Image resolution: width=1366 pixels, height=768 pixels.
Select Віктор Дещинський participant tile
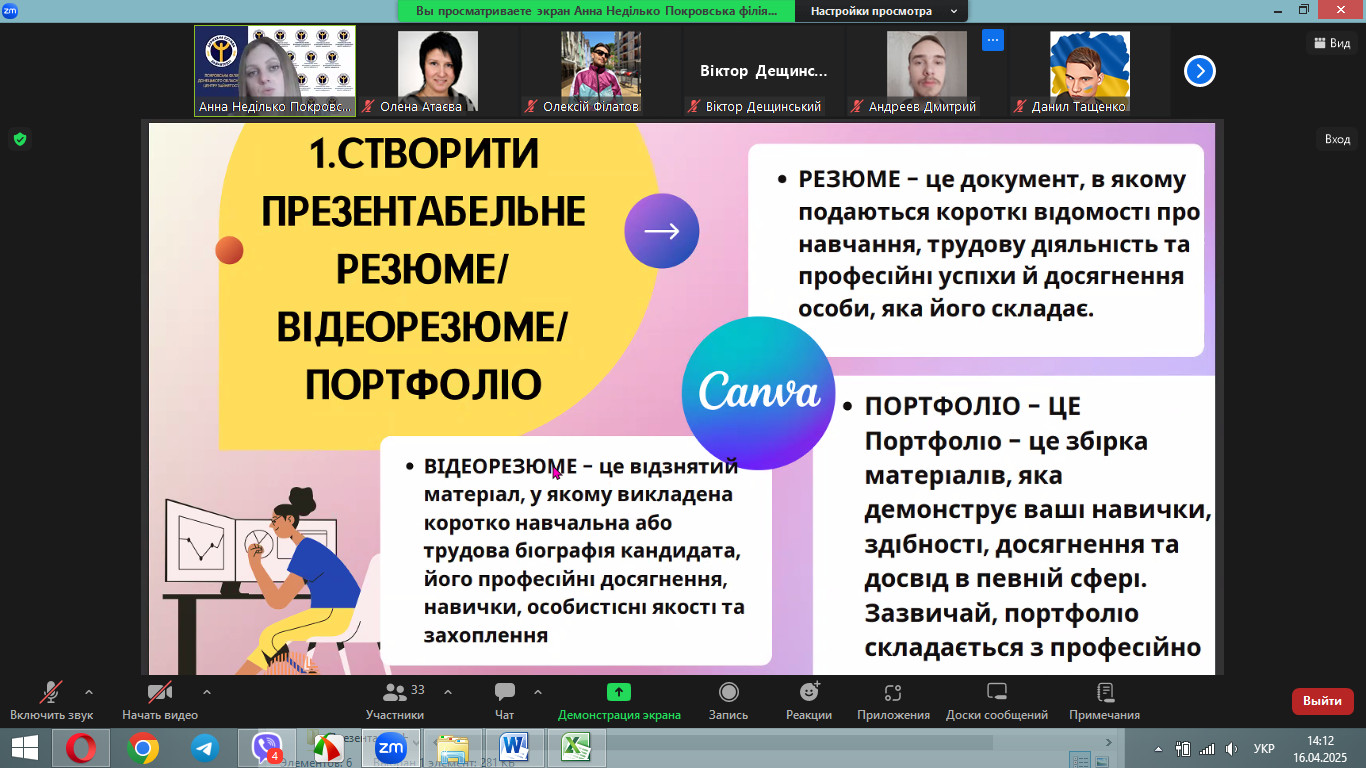(x=763, y=71)
